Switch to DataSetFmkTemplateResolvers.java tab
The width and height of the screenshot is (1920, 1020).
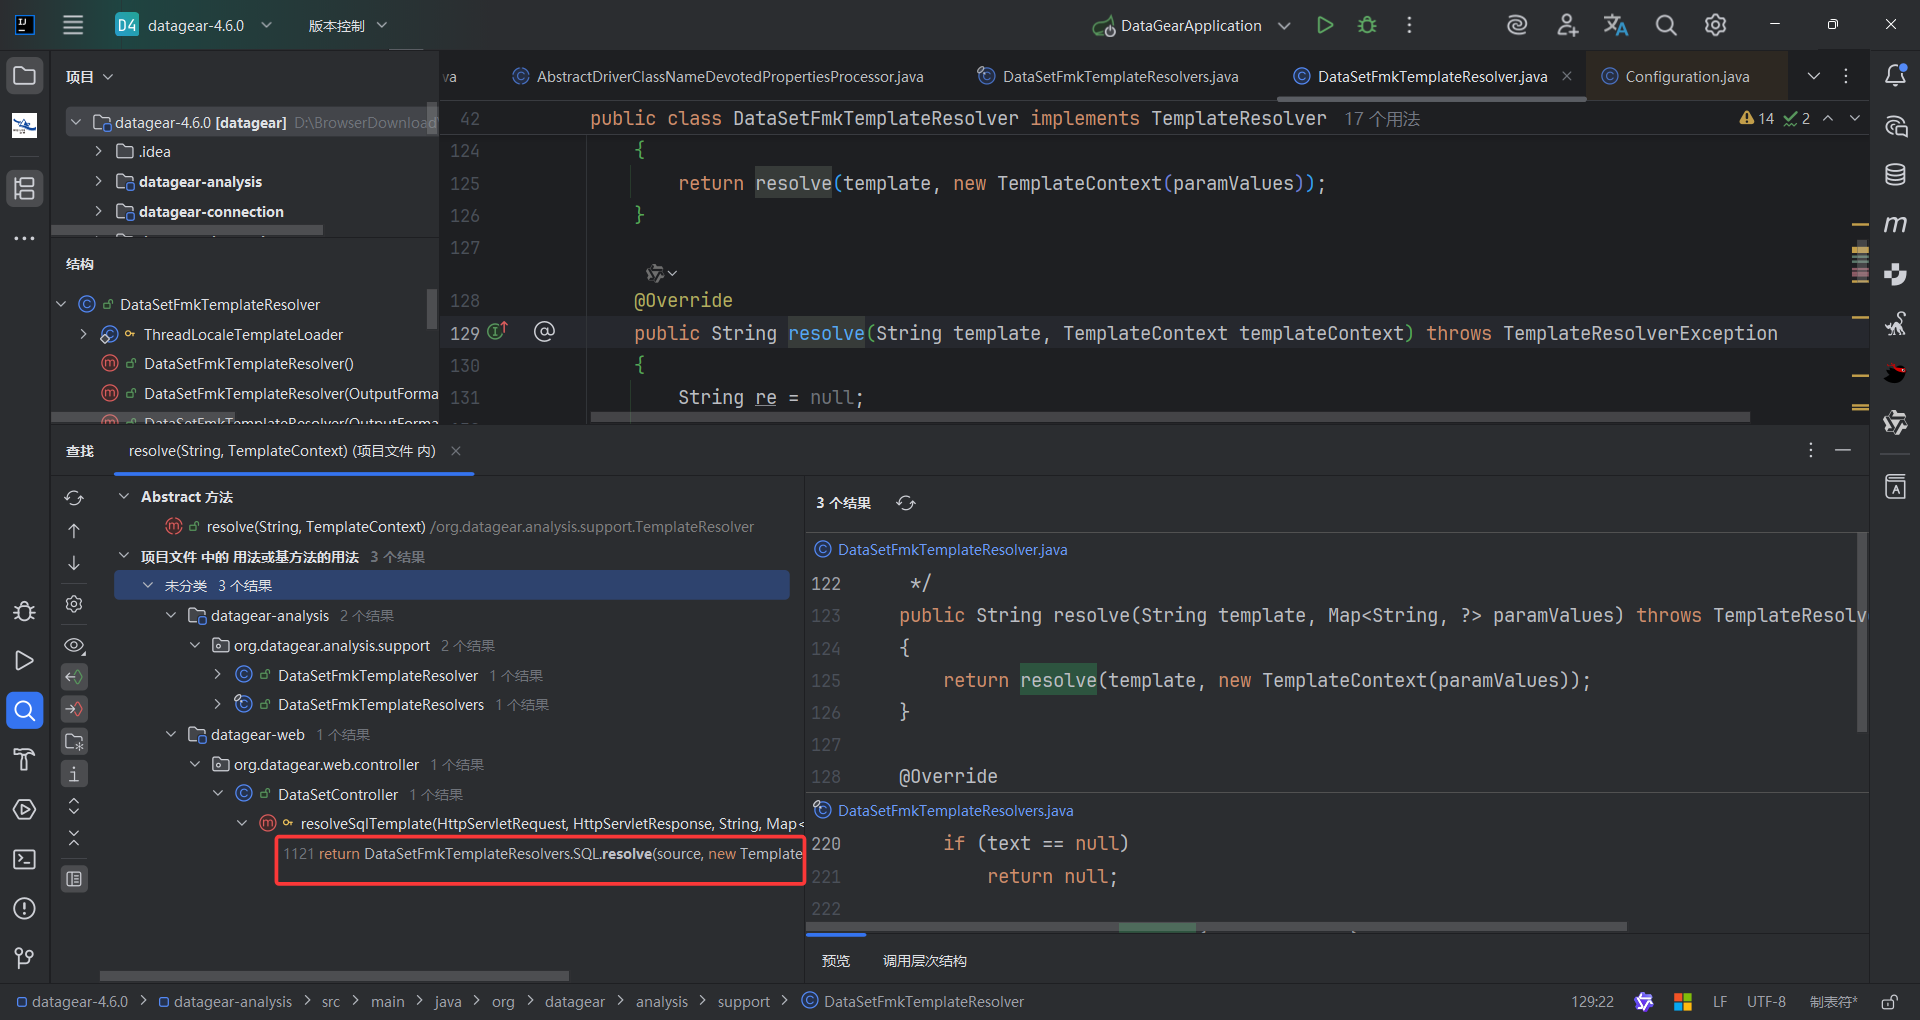[1108, 76]
